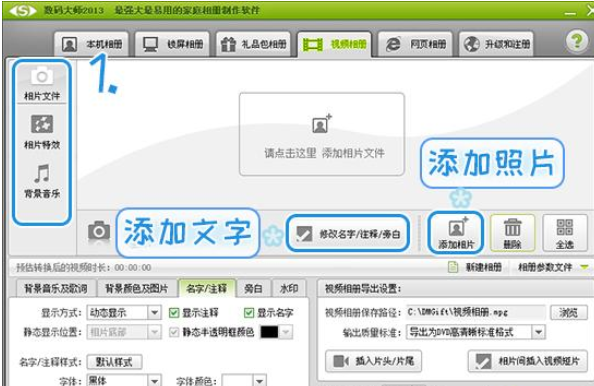Expand the 字体 font dropdown
This screenshot has height=386, width=594.
[x=154, y=380]
